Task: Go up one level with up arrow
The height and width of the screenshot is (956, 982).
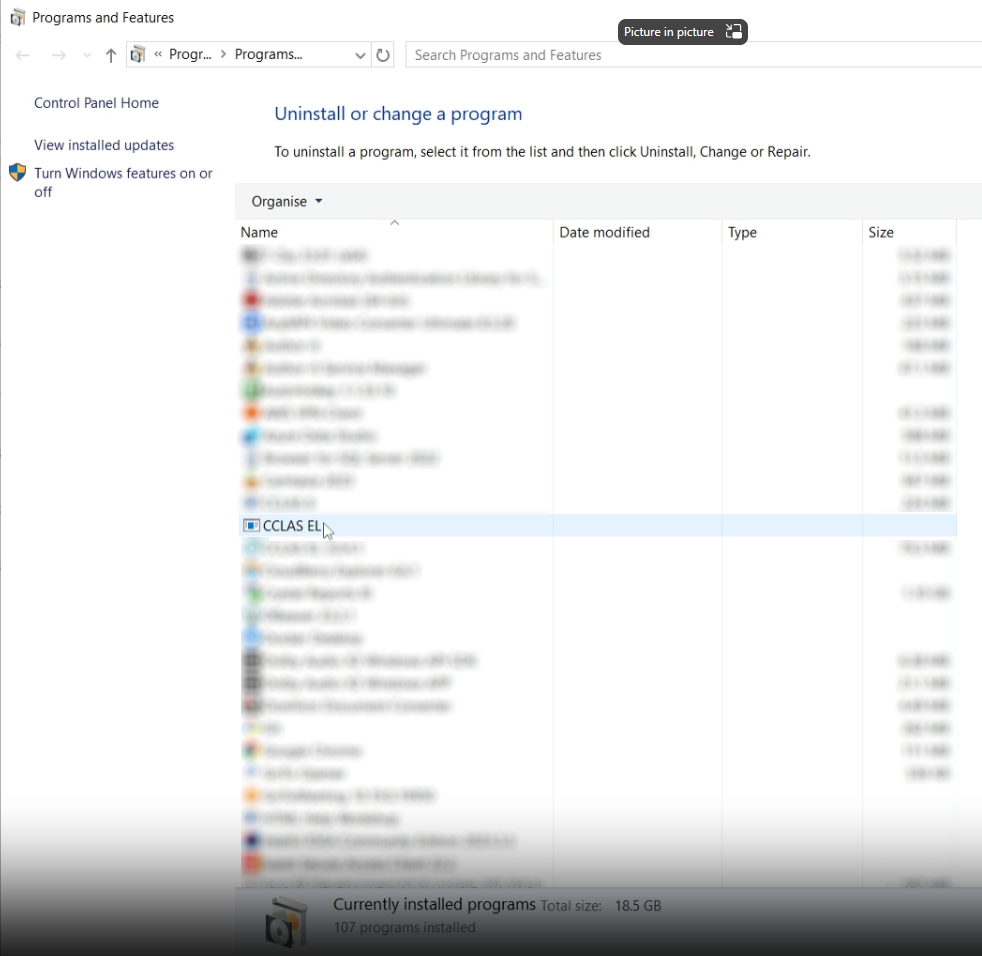Action: point(110,56)
